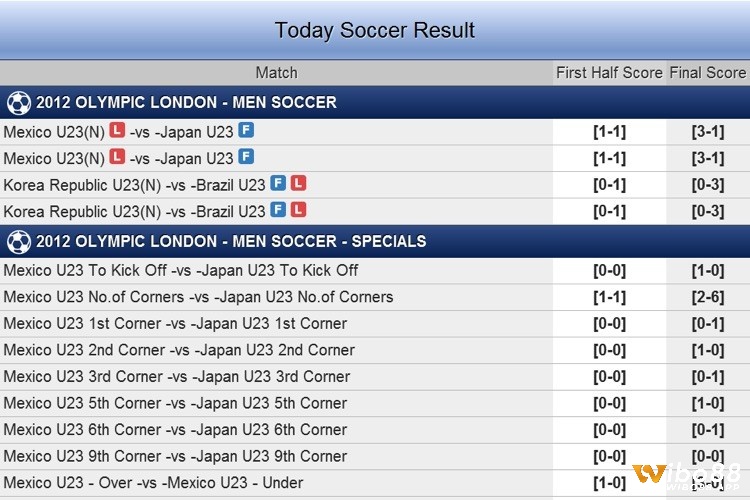Click the blue F icon in second Korea-Brazil row
This screenshot has width=750, height=500.
coord(278,210)
